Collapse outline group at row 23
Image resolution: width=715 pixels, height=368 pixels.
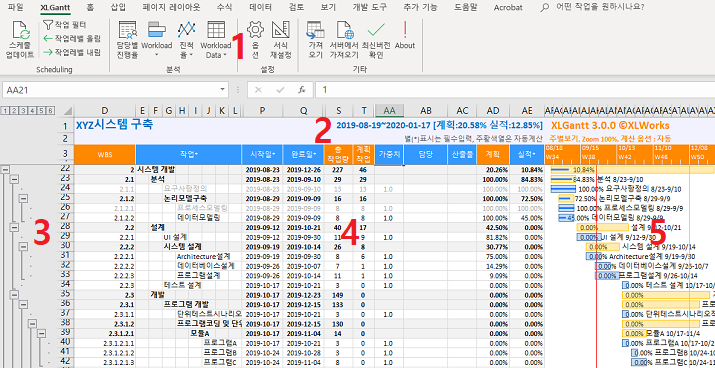(14, 178)
